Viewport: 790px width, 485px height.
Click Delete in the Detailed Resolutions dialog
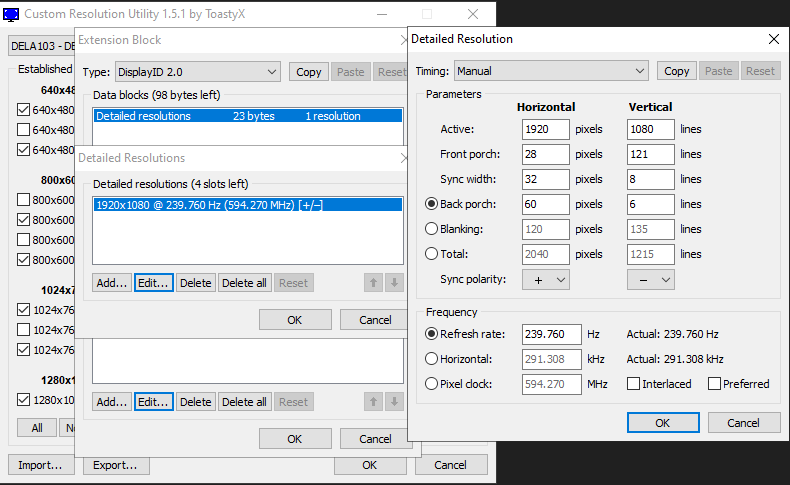195,283
